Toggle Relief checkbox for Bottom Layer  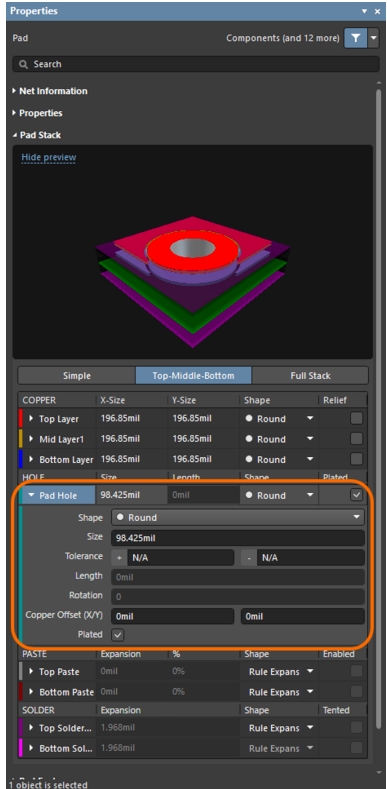[356, 459]
